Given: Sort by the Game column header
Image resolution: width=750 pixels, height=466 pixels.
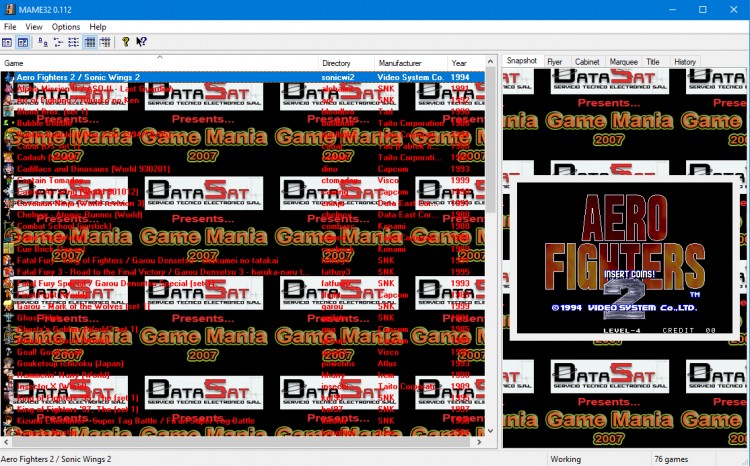Looking at the screenshot, I should click(159, 63).
